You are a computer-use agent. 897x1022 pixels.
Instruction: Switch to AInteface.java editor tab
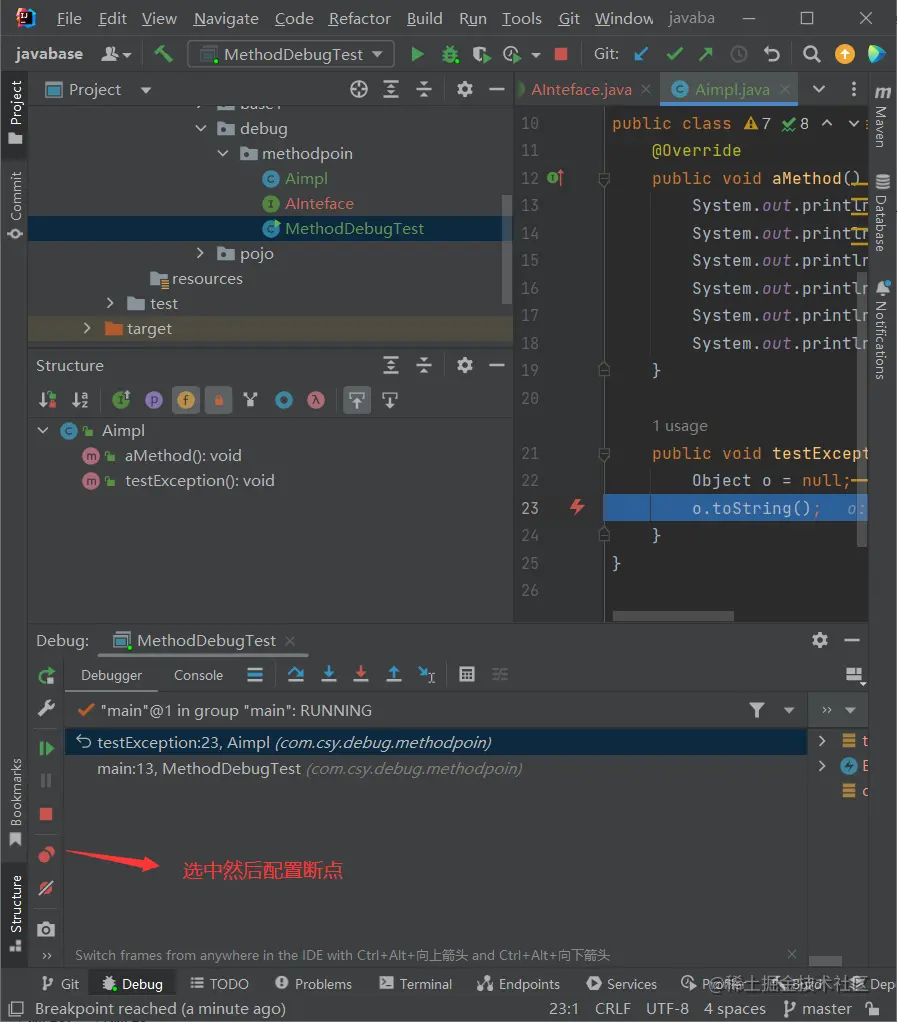pos(581,89)
